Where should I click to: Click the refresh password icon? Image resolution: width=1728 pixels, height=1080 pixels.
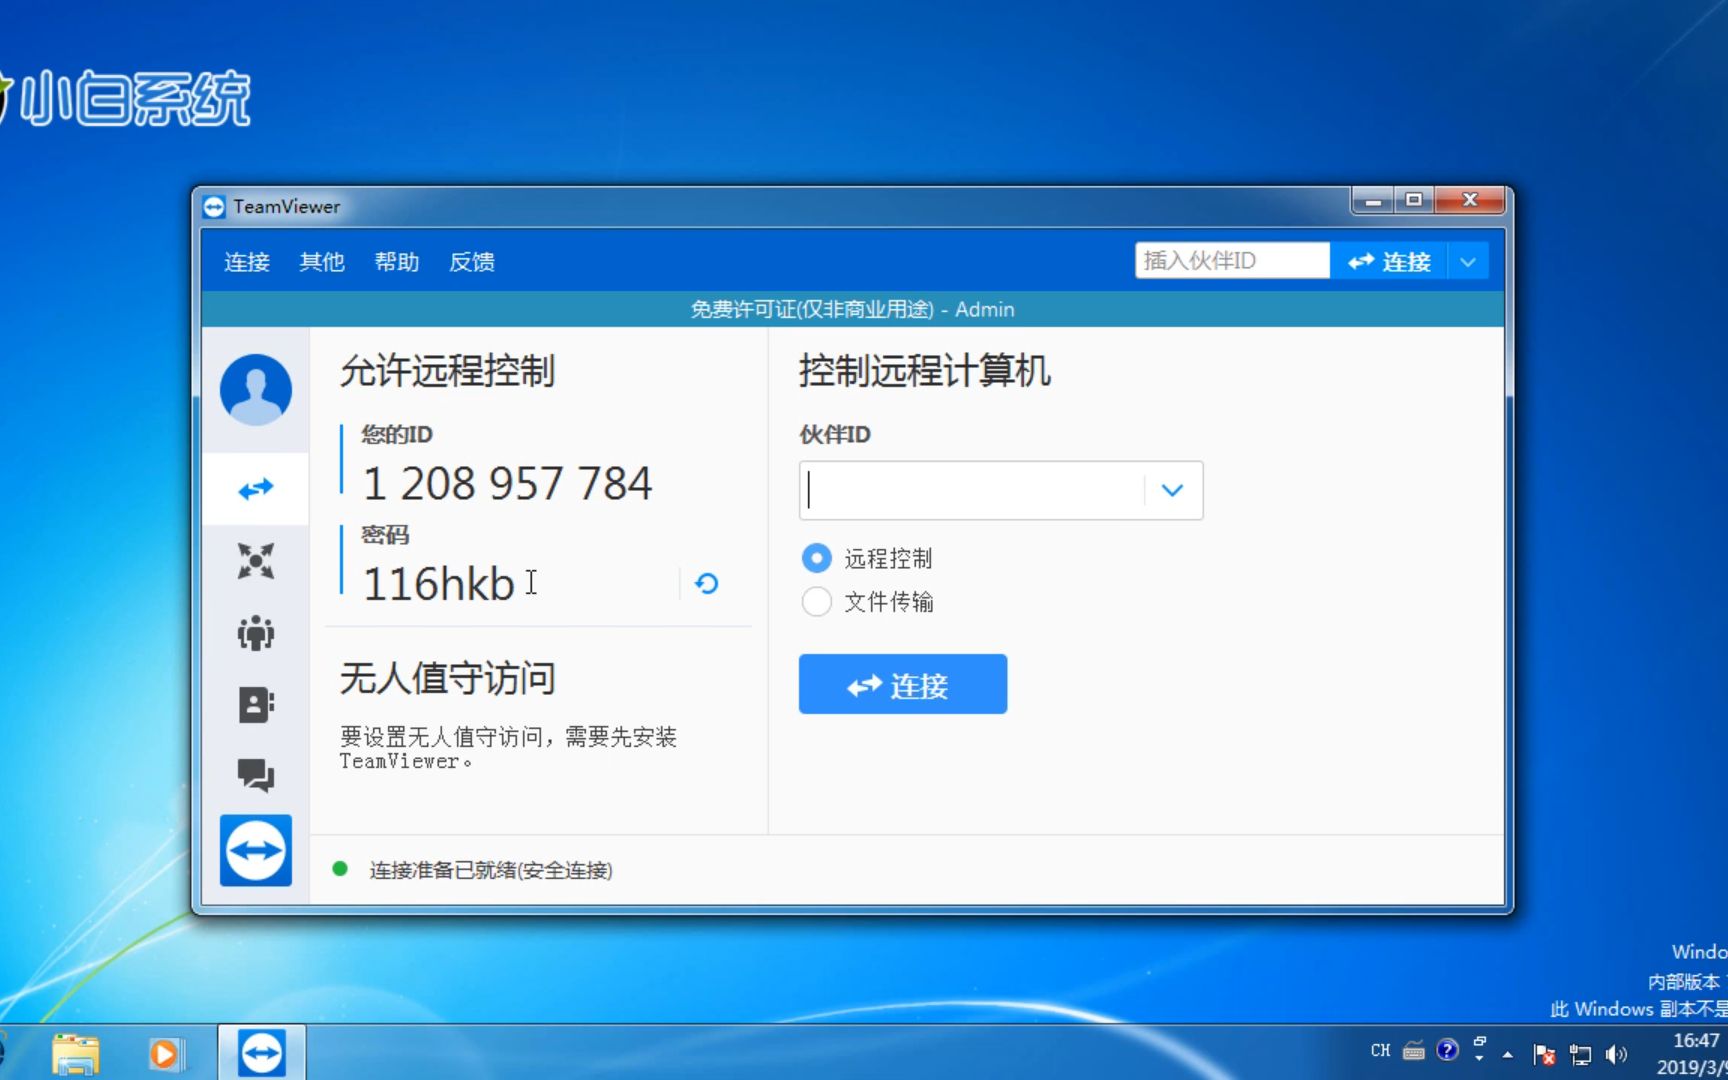coord(707,583)
